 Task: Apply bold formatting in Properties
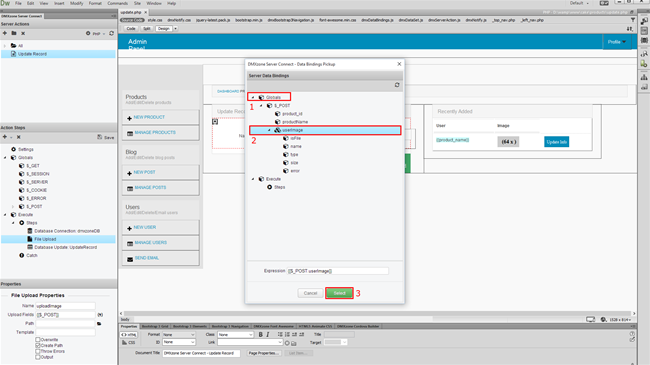coord(260,334)
